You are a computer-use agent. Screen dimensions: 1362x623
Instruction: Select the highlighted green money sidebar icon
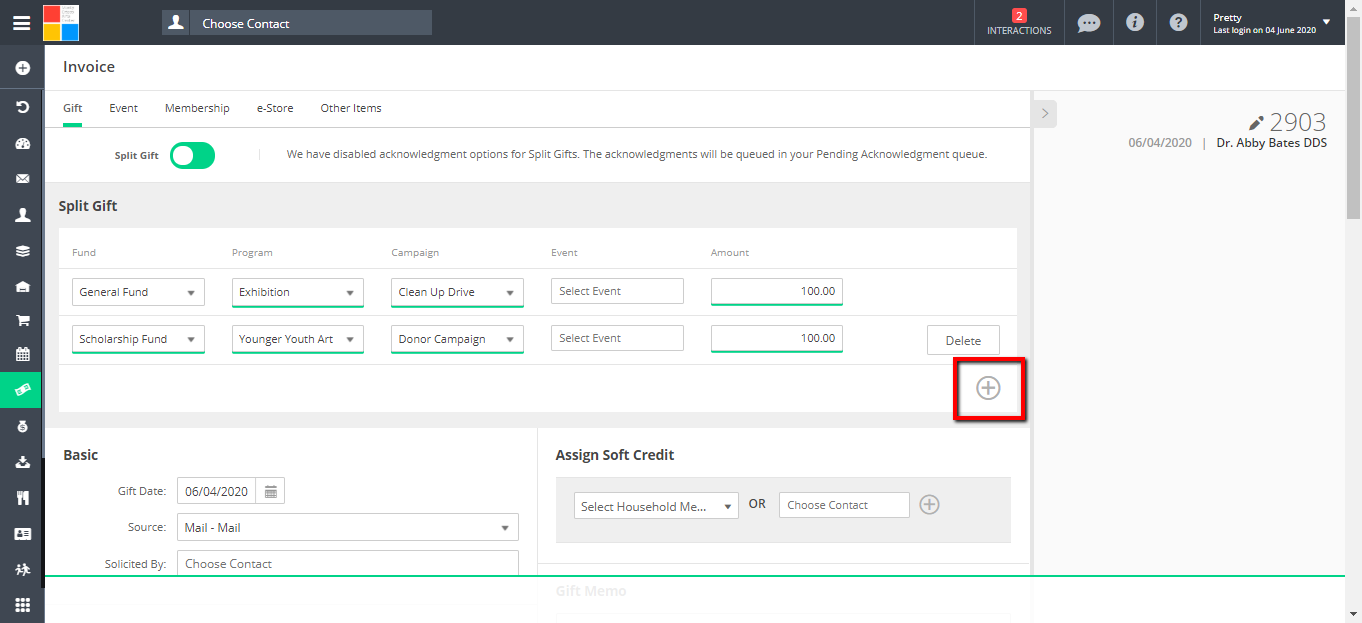pos(22,389)
